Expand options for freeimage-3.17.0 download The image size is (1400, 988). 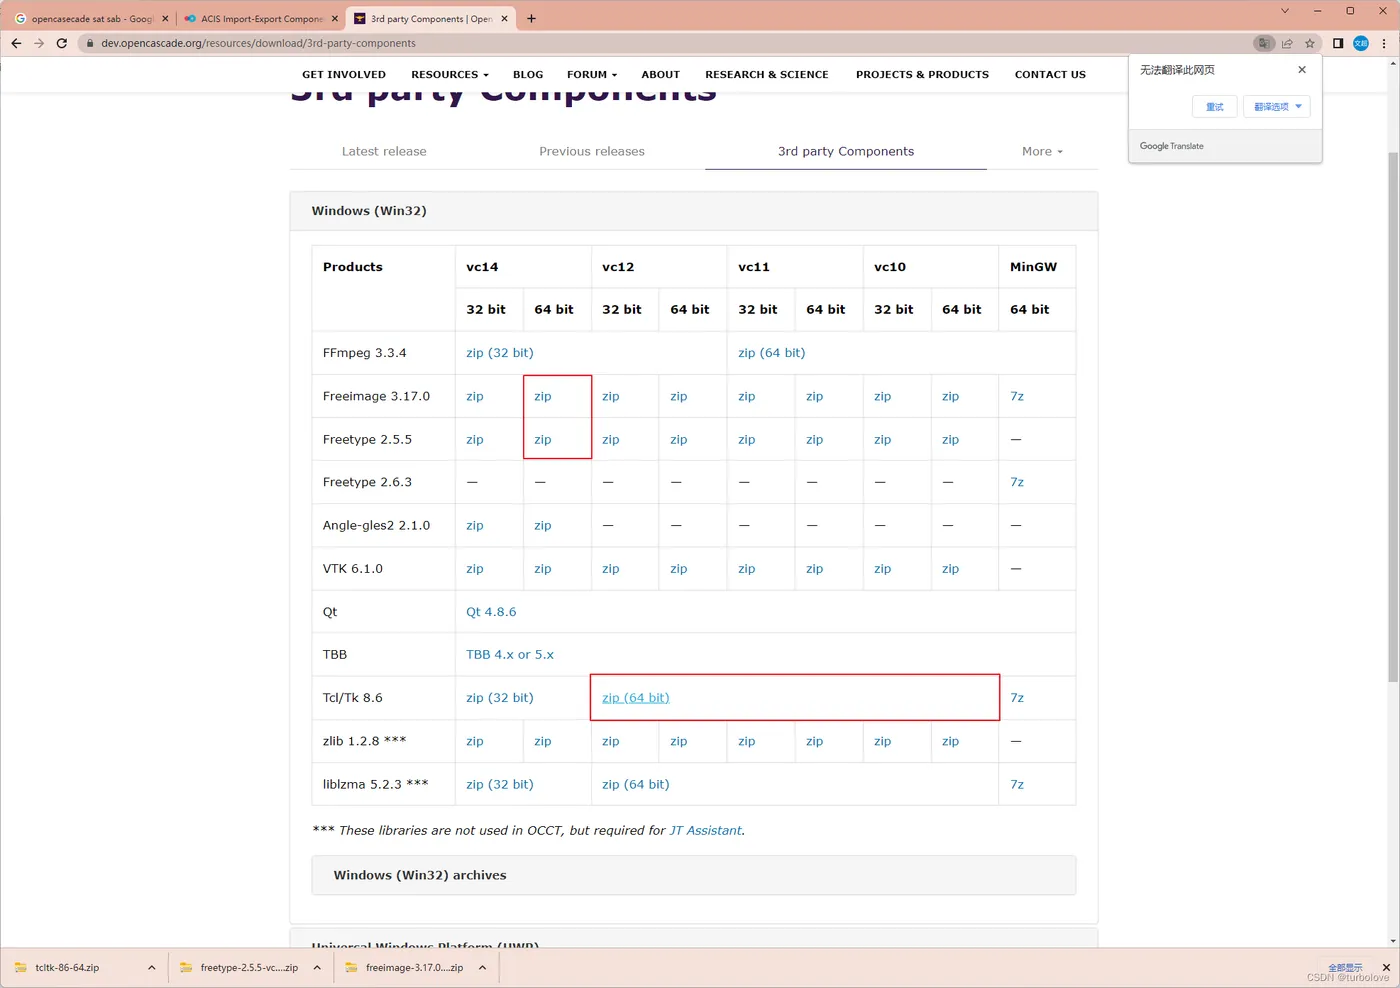tap(482, 968)
